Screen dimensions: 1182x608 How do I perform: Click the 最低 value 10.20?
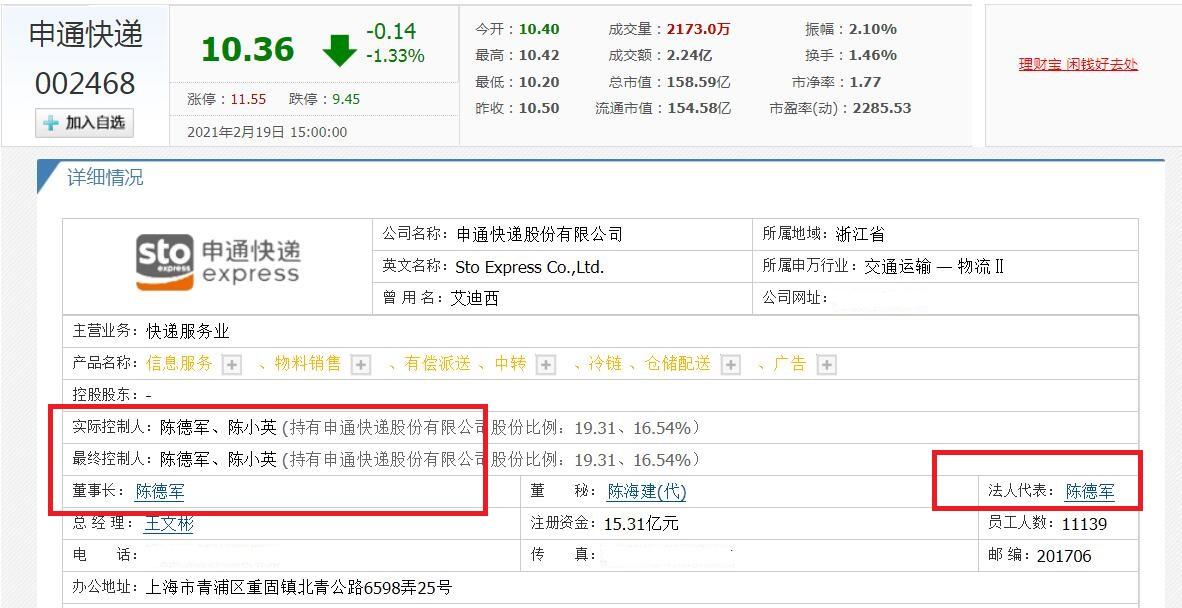click(539, 82)
